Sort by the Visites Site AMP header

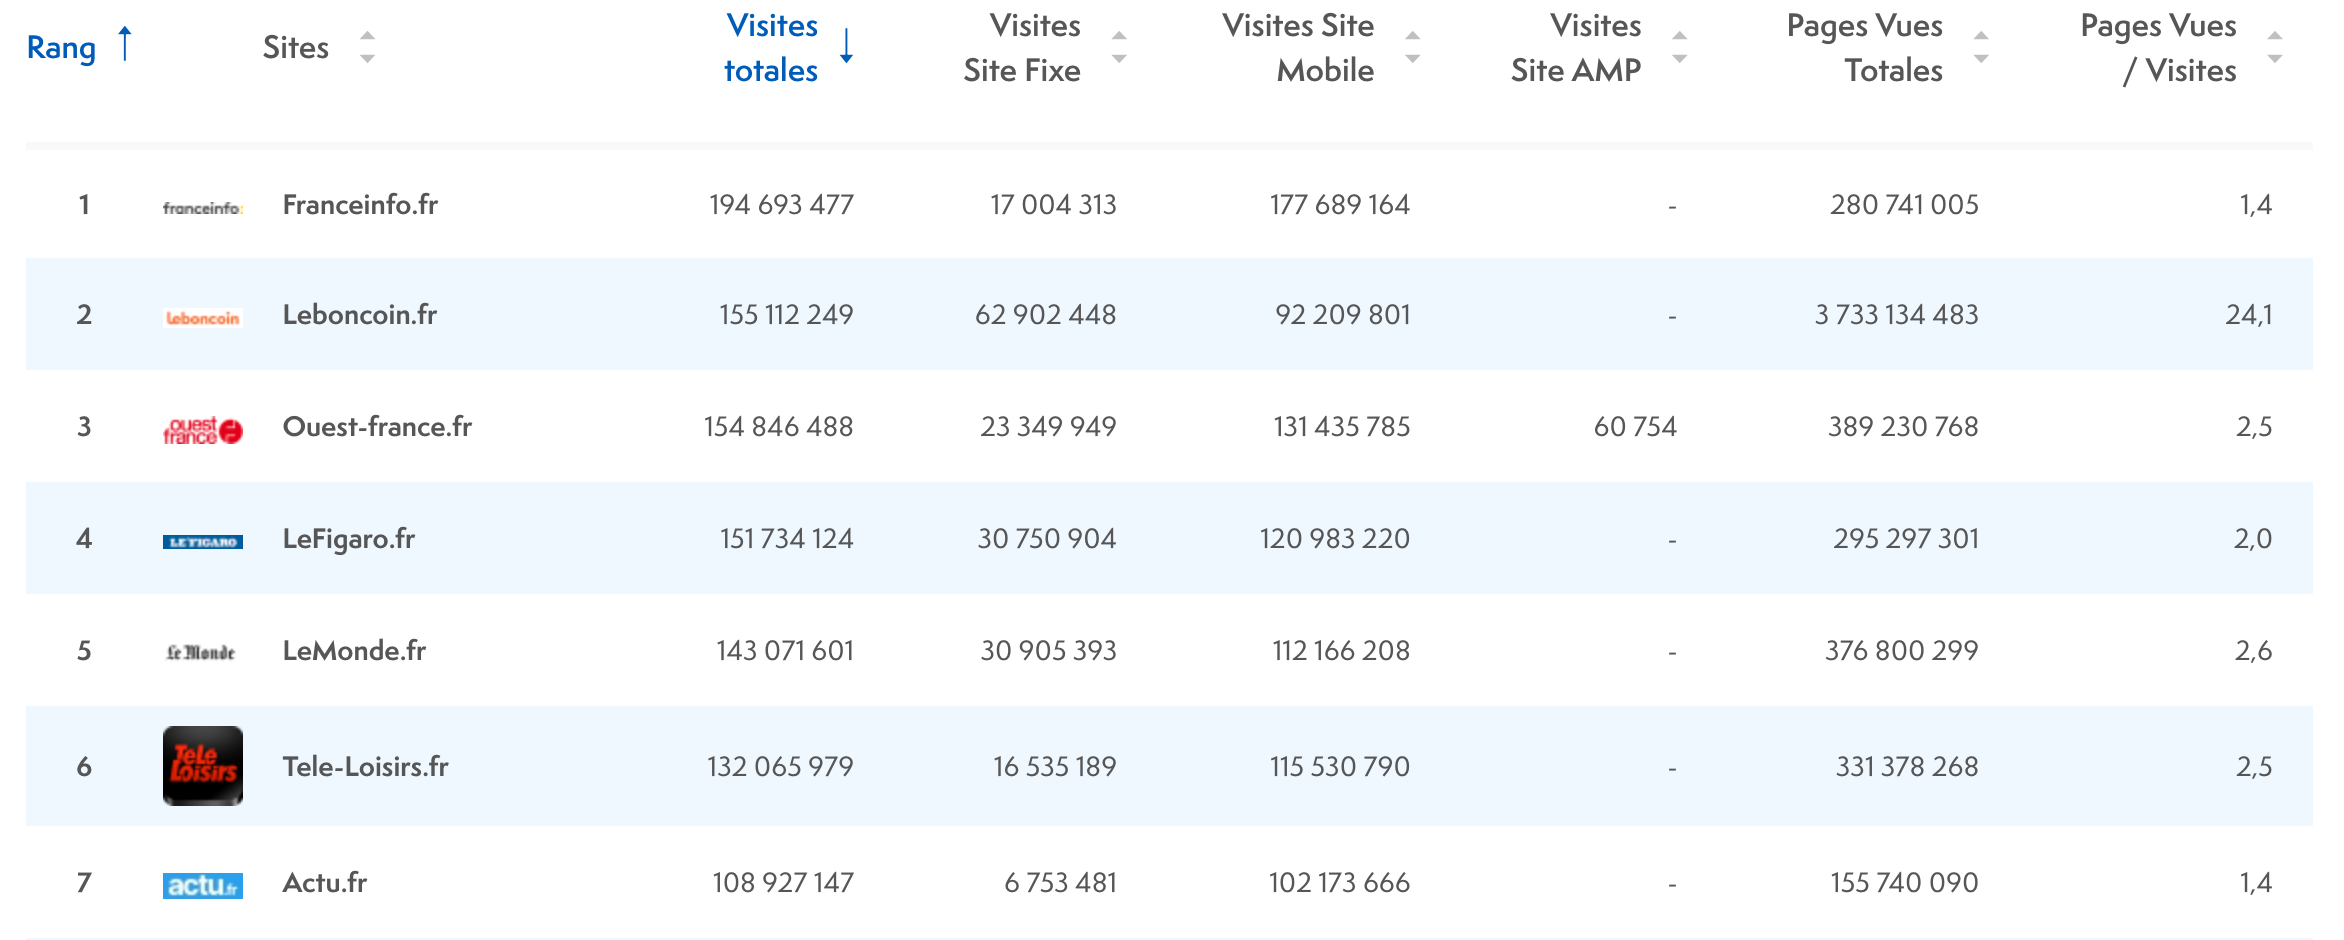click(1575, 47)
